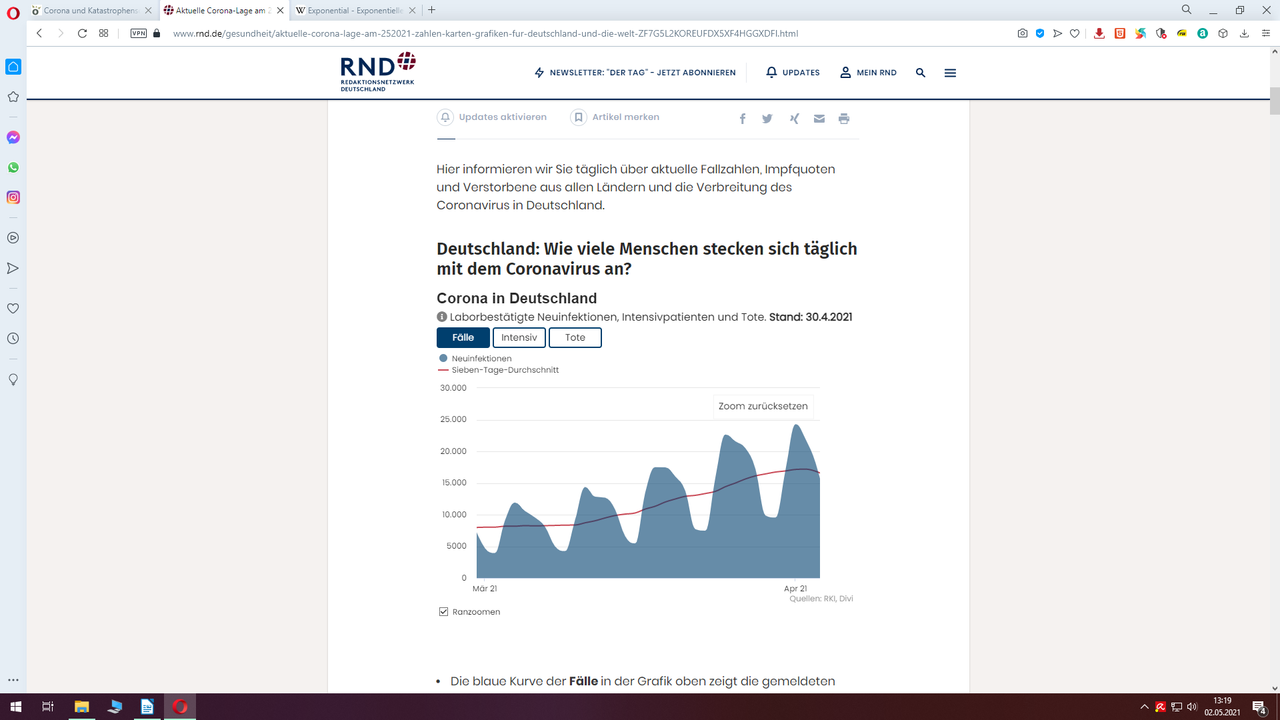Open the Windows Start menu

point(15,707)
